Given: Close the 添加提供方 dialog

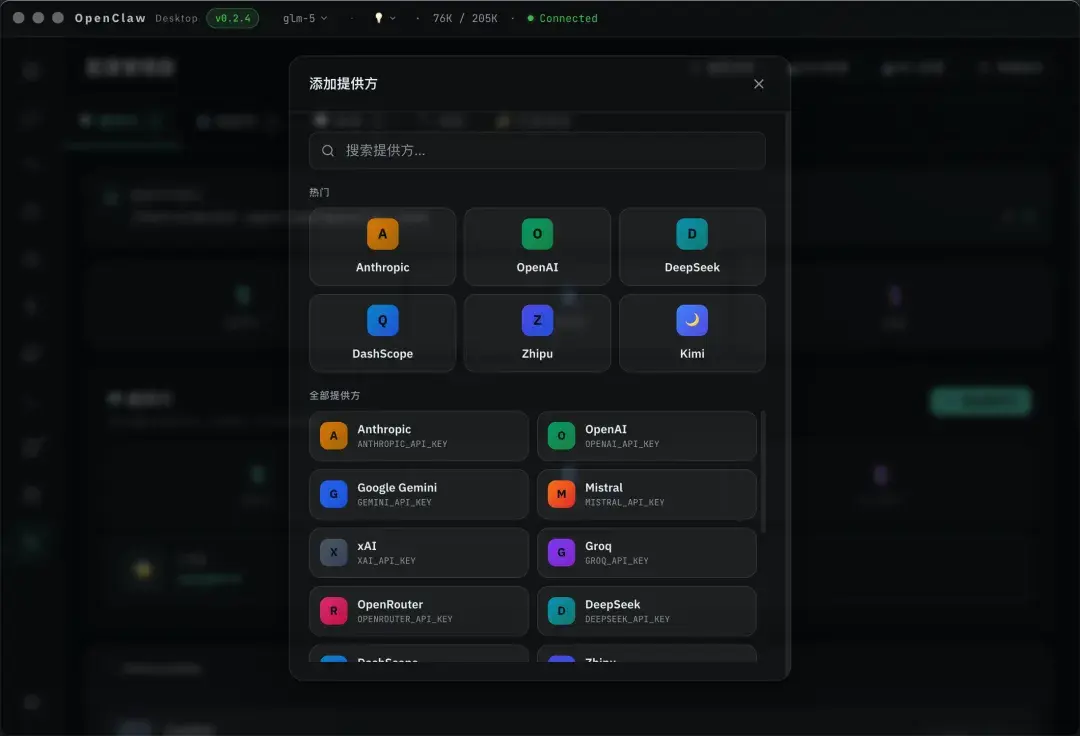Looking at the screenshot, I should coord(758,84).
